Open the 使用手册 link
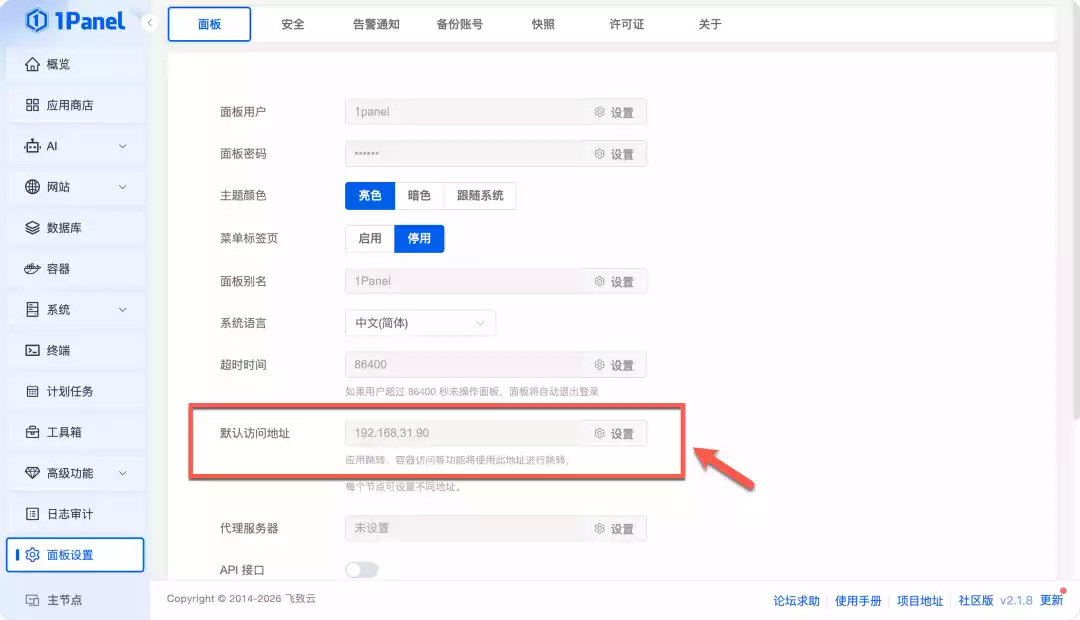The image size is (1080, 620). click(858, 601)
